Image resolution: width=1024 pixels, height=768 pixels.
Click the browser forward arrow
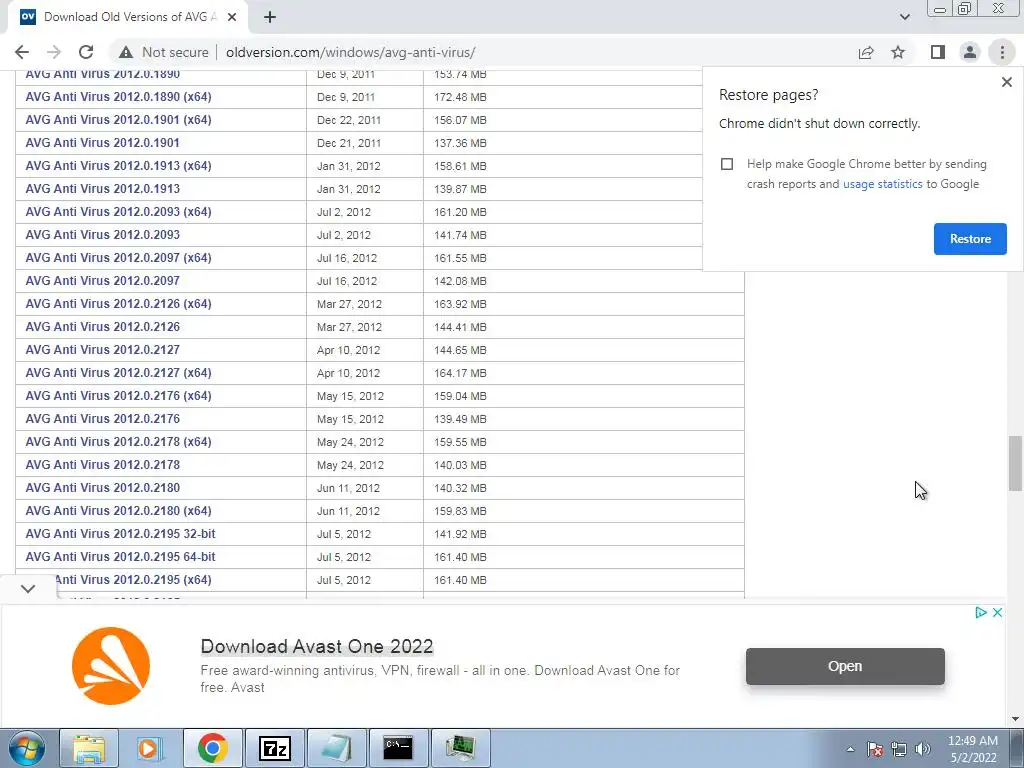(x=54, y=52)
